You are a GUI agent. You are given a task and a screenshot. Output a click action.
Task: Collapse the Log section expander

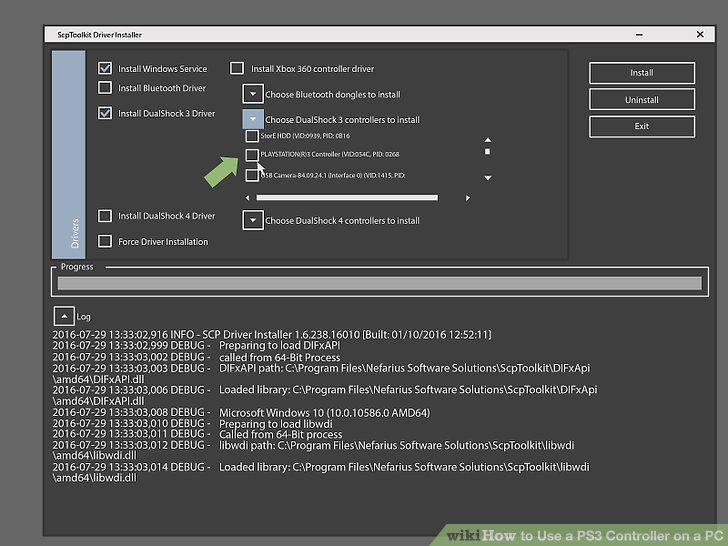pos(64,317)
